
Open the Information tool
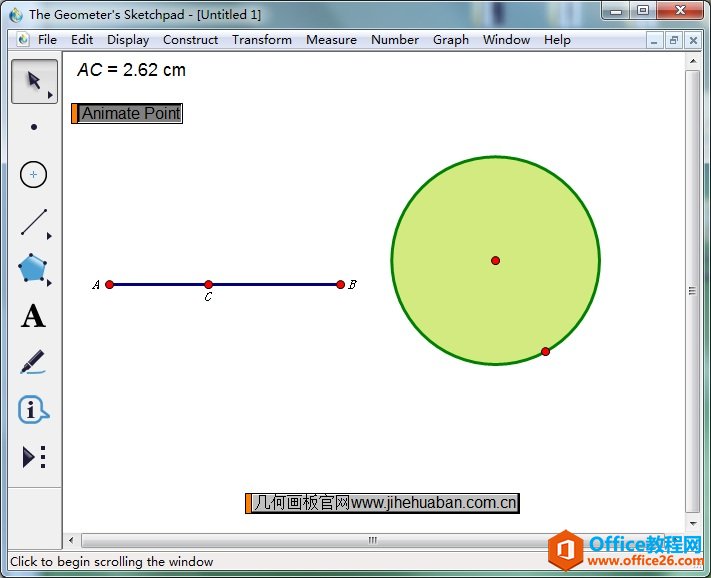[x=33, y=410]
